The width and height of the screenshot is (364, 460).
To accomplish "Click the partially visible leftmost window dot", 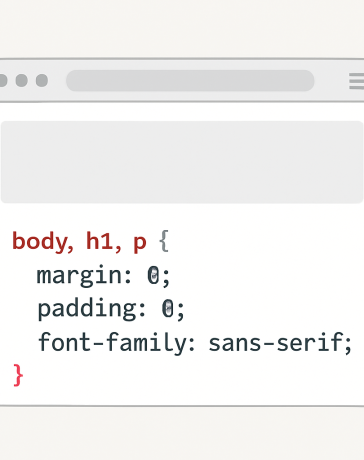I will (x=3, y=80).
